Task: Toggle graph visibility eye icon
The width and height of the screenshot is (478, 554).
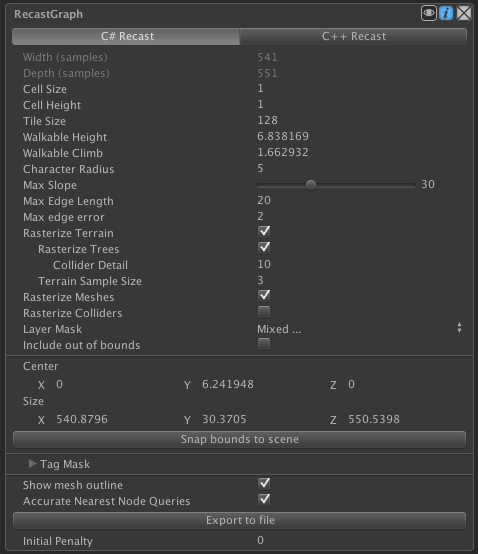Action: 429,13
